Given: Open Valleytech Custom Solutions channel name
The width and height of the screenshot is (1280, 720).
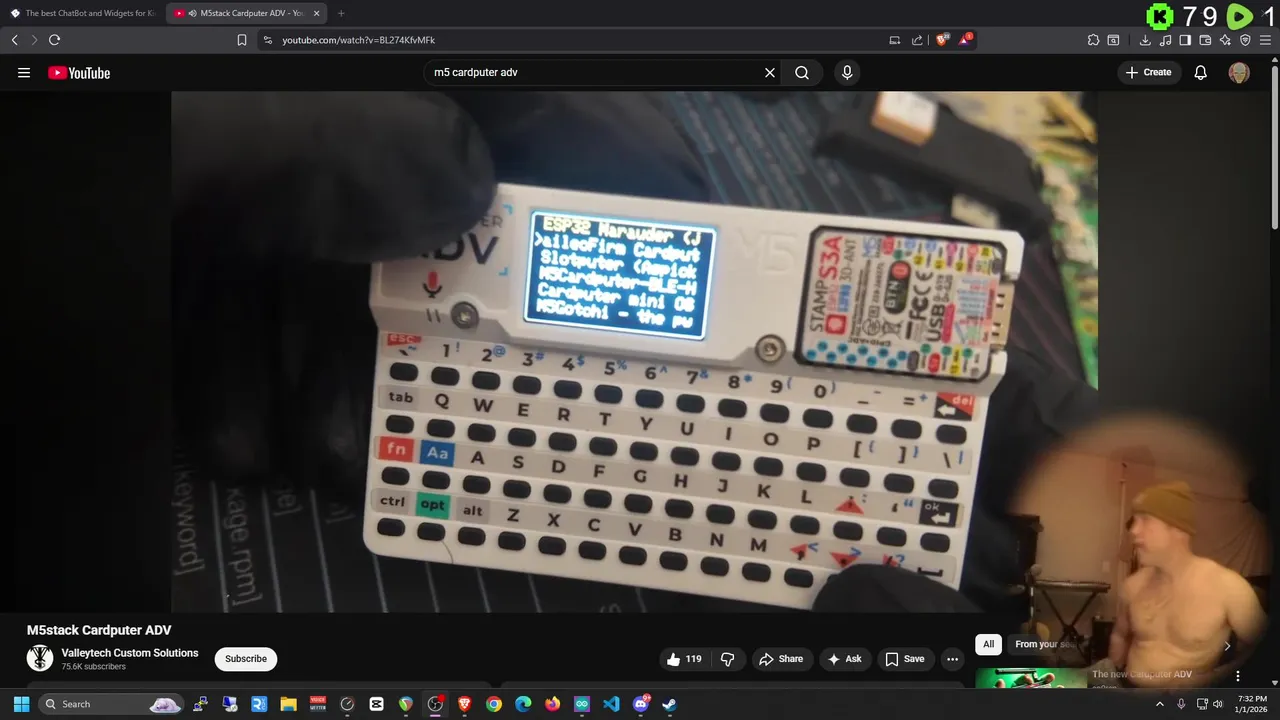Looking at the screenshot, I should [130, 653].
